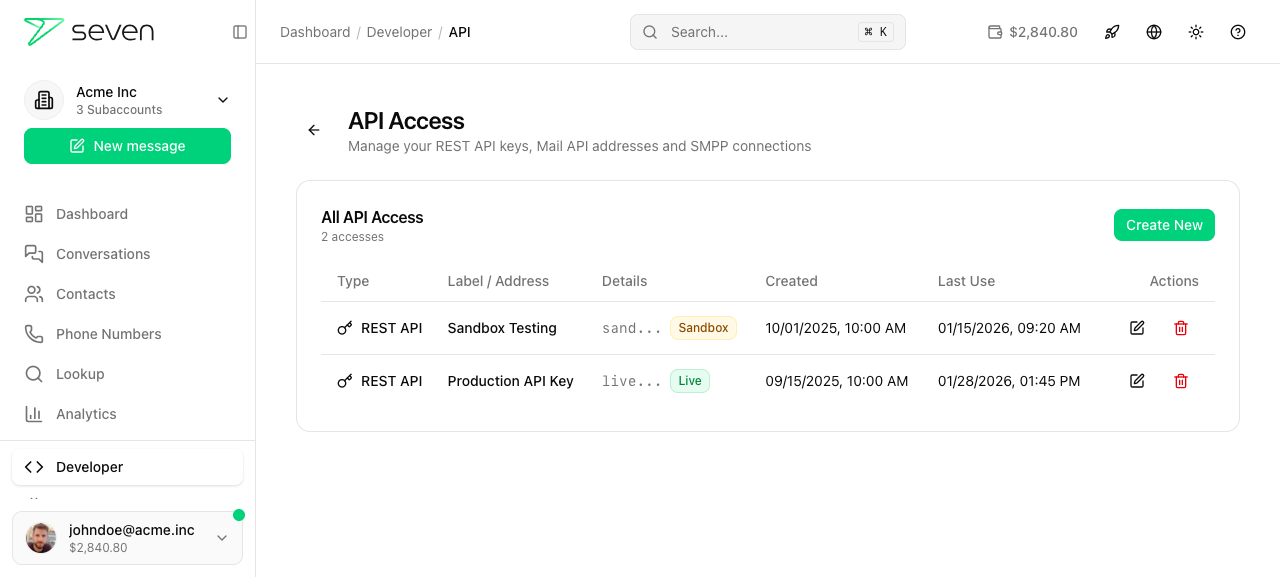Click the Acme Inc building icon
The height and width of the screenshot is (577, 1280).
coord(44,100)
